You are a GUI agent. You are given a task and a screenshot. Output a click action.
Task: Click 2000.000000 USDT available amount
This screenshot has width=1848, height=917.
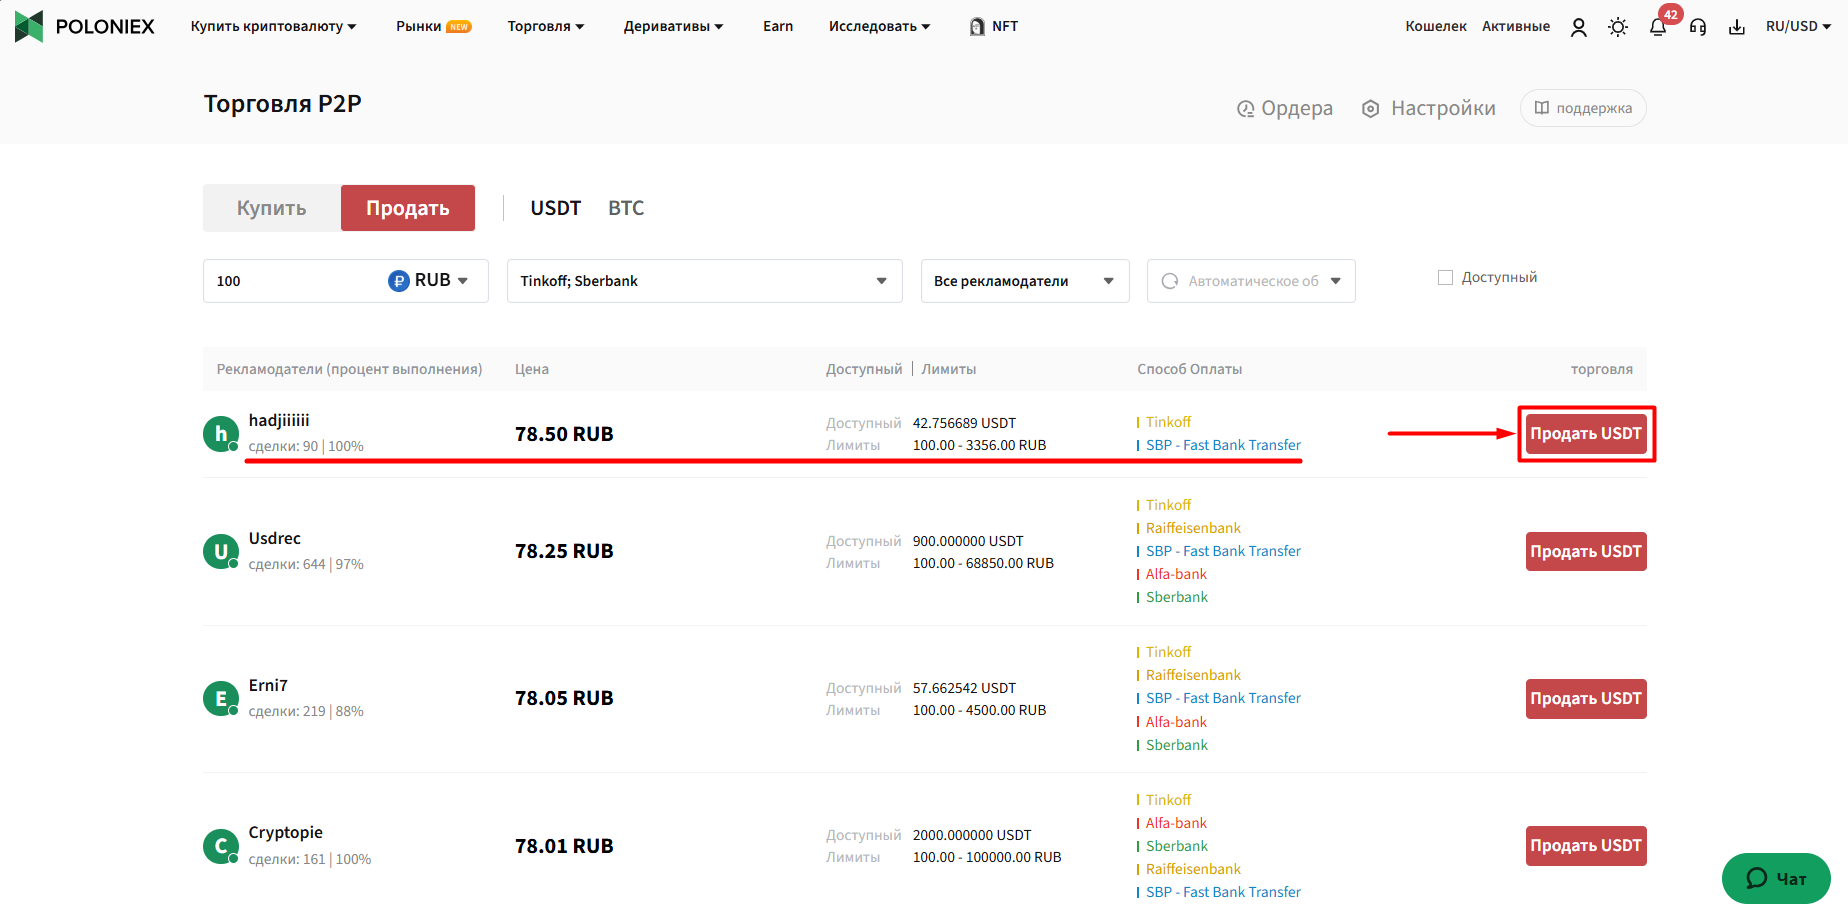[x=972, y=835]
